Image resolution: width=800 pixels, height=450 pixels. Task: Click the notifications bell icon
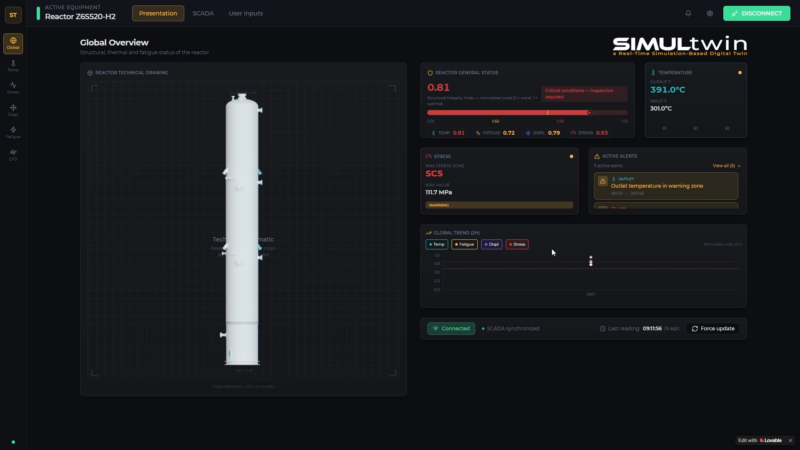point(688,13)
